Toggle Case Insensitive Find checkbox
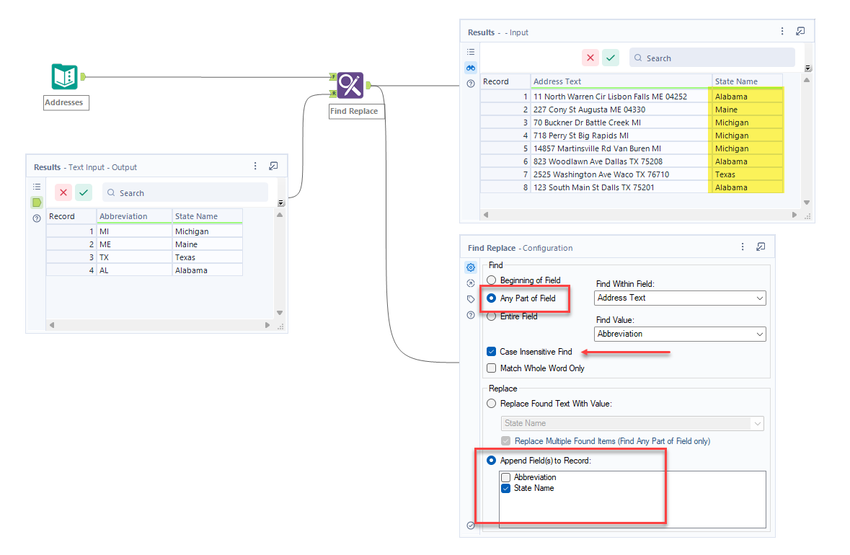Viewport: 850px width, 555px height. [x=491, y=351]
